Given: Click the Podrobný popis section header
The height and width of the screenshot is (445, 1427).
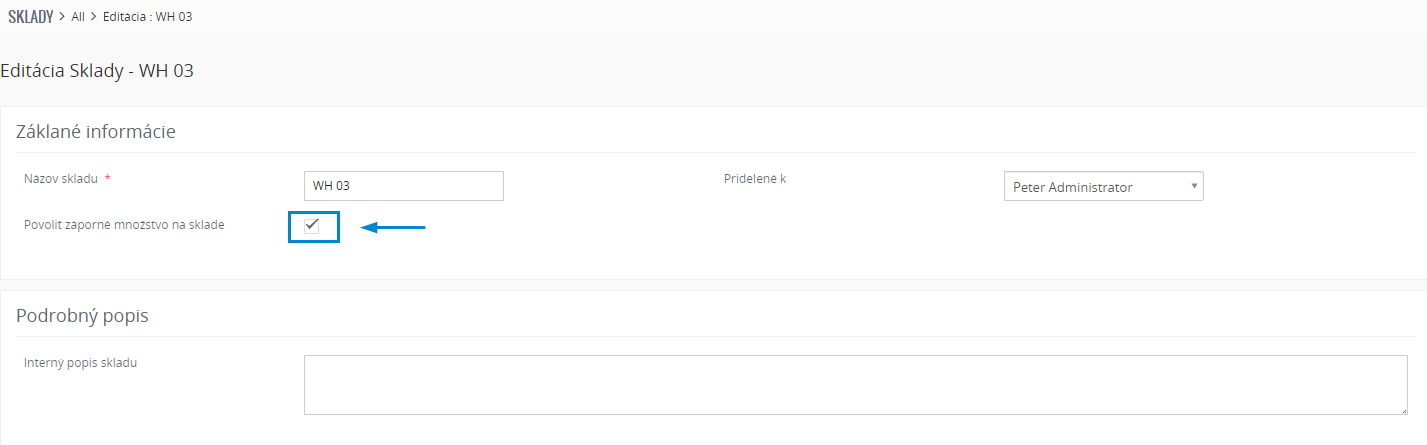Looking at the screenshot, I should (x=82, y=316).
